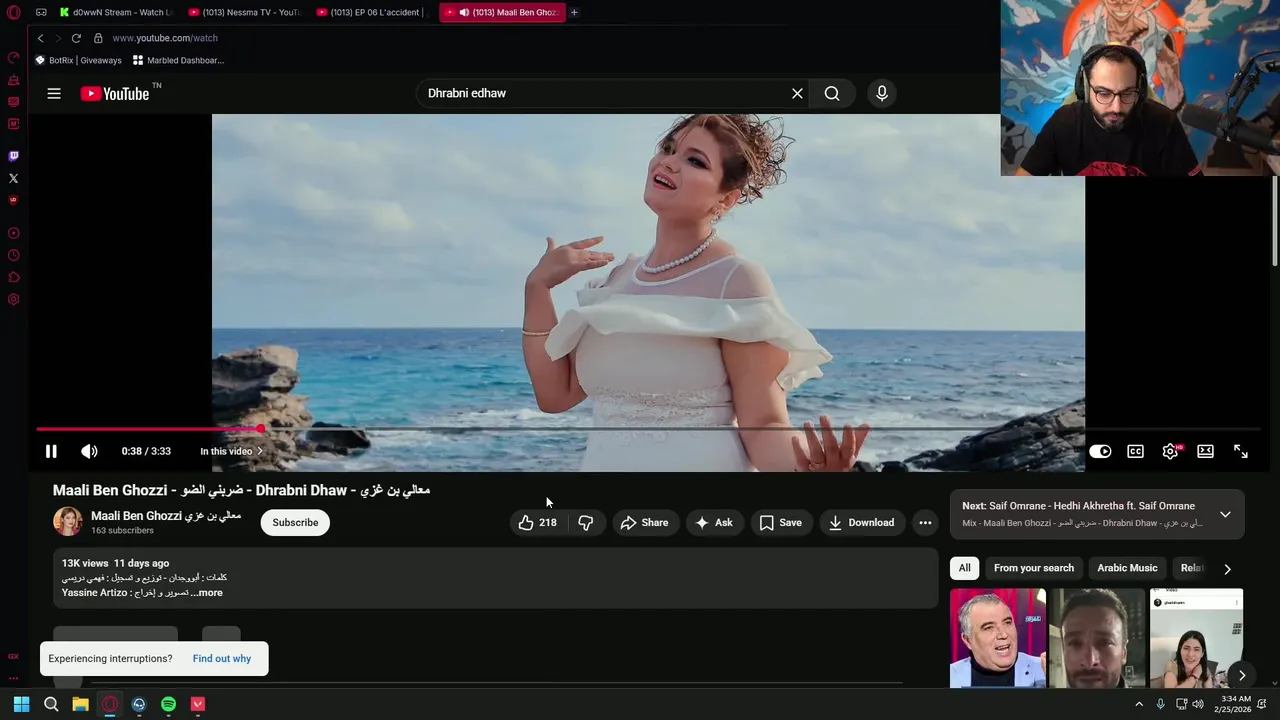Expand the Next up mix panel
Image resolution: width=1280 pixels, height=720 pixels.
pos(1225,514)
